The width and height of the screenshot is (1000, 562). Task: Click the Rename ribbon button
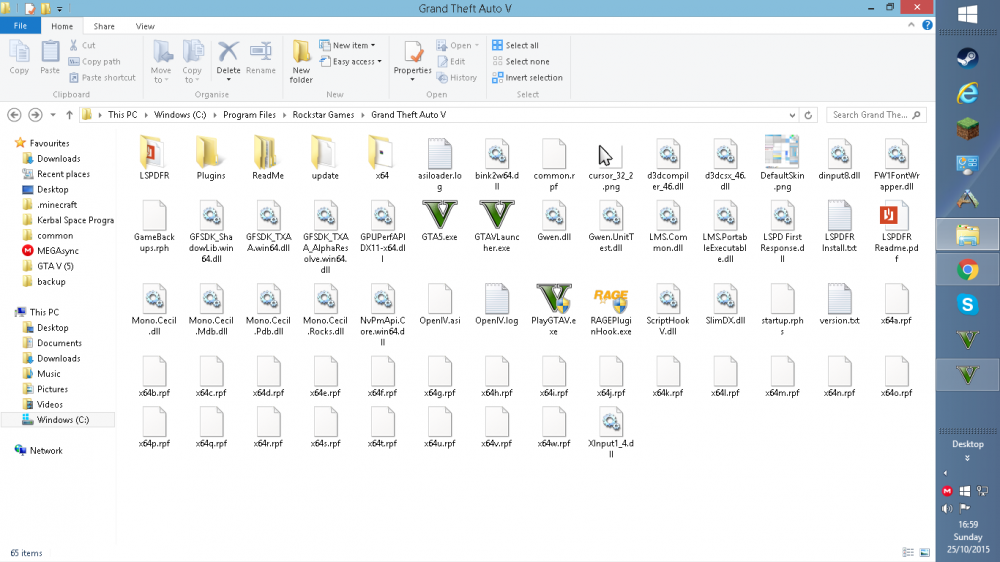click(260, 59)
